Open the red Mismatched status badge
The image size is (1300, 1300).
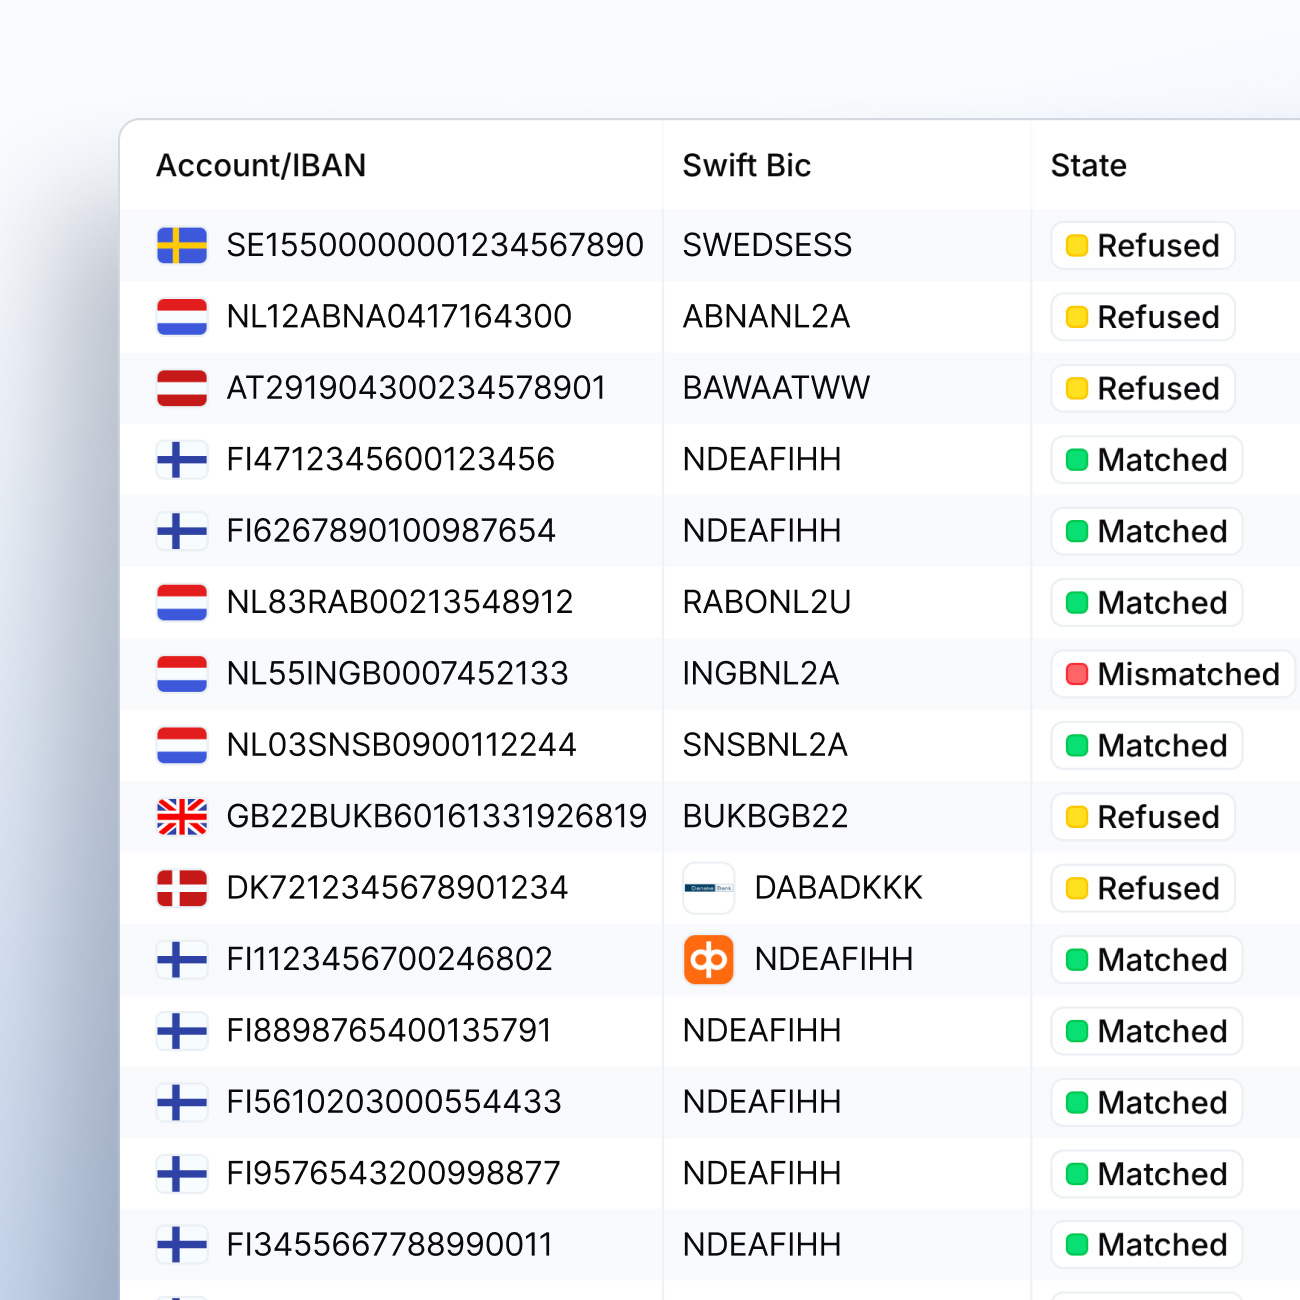point(1172,674)
